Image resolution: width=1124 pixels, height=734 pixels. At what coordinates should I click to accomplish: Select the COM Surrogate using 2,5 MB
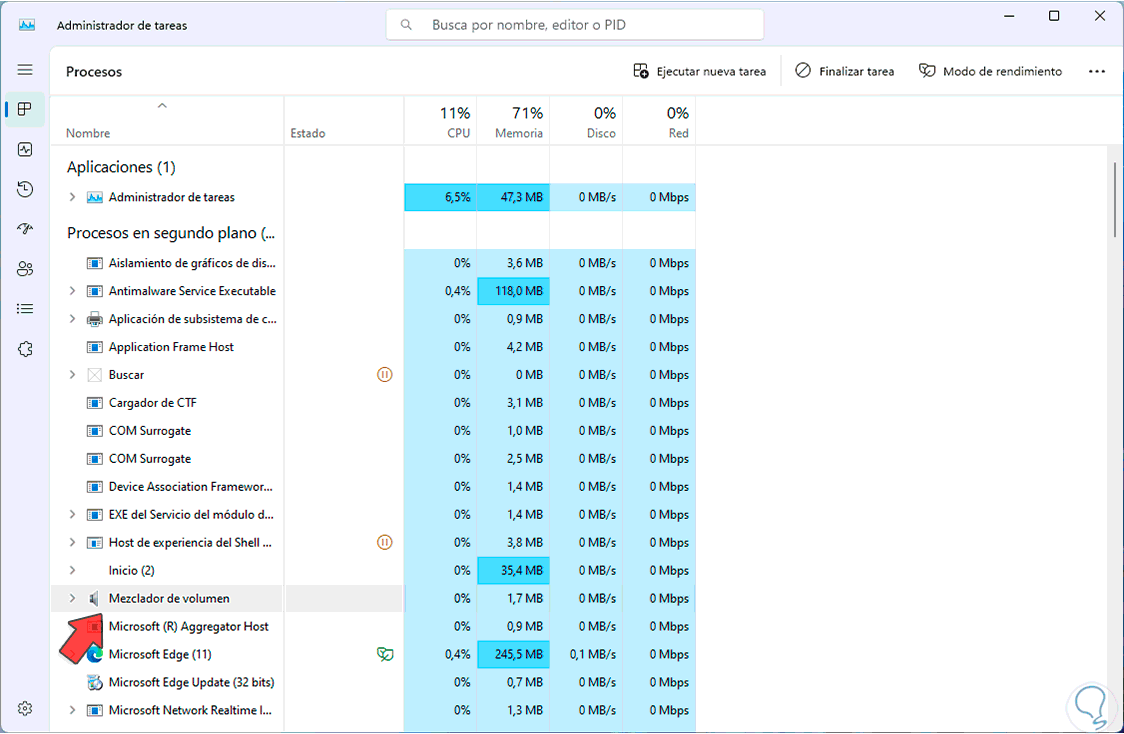pyautogui.click(x=373, y=459)
